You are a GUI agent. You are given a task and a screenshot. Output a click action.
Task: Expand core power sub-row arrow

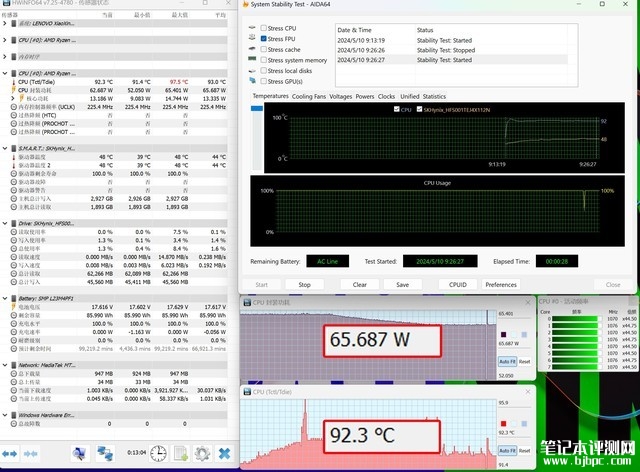(13, 98)
